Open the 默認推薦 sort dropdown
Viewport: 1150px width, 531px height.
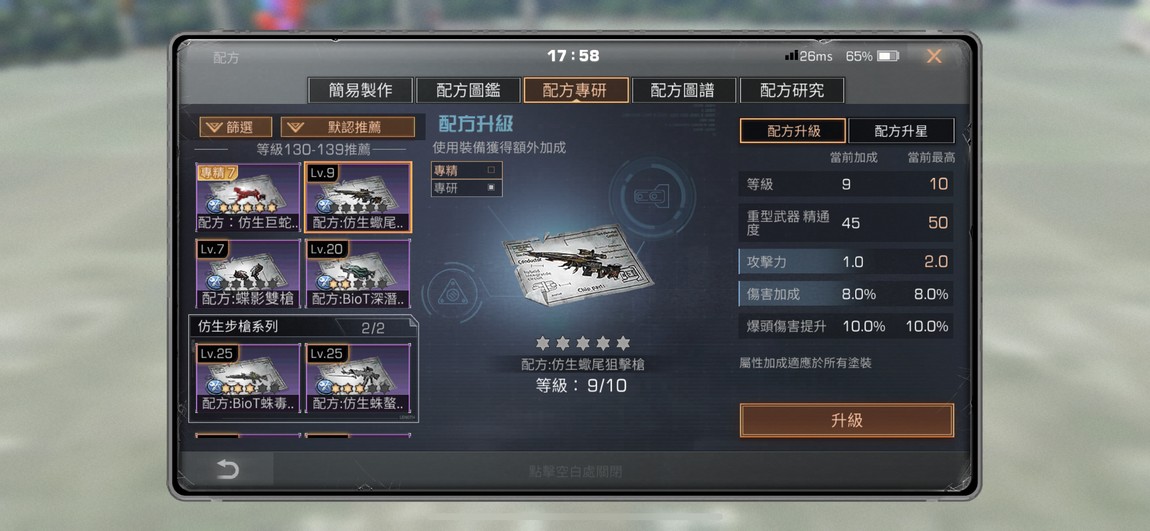(348, 127)
